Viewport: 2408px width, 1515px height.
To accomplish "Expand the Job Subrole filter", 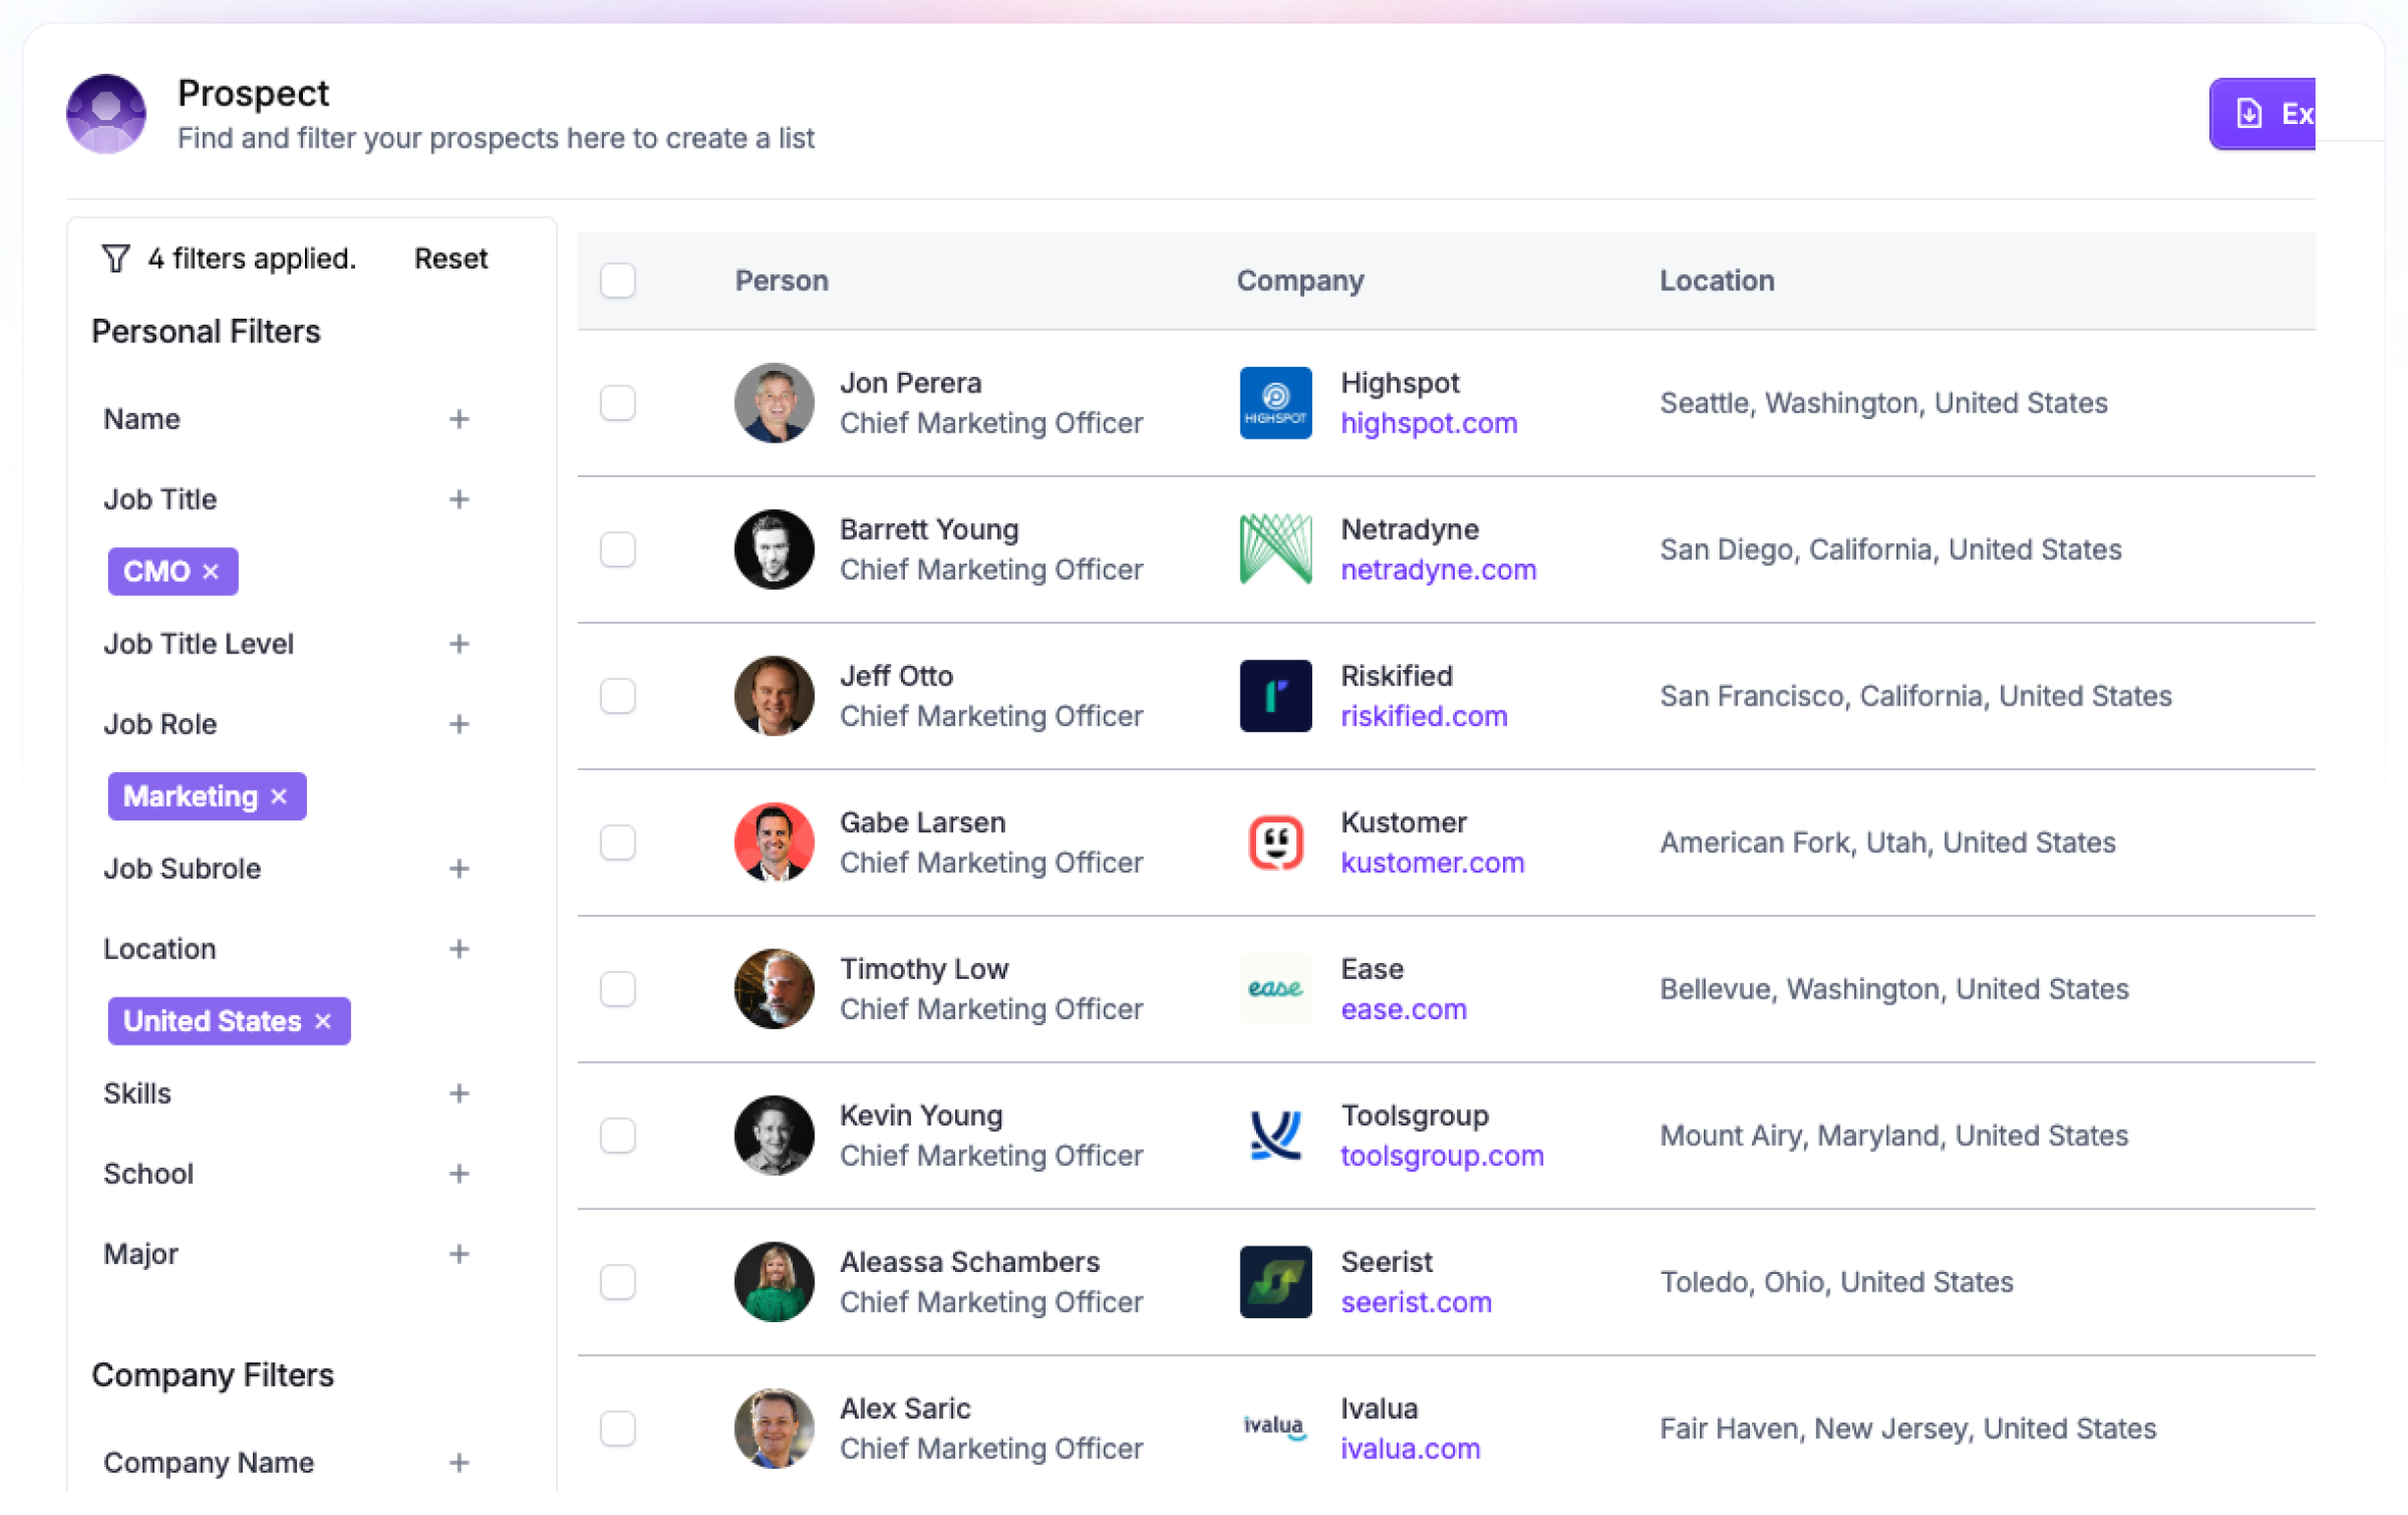I will point(460,868).
